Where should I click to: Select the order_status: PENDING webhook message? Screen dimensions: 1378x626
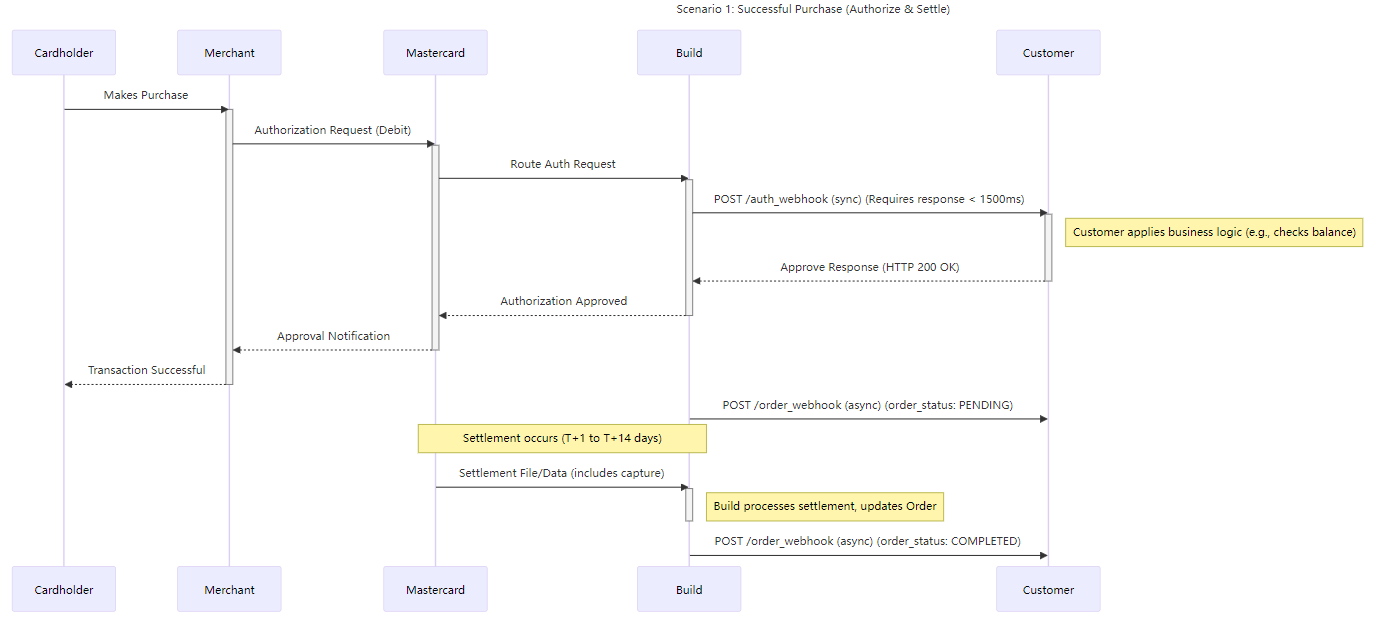867,405
